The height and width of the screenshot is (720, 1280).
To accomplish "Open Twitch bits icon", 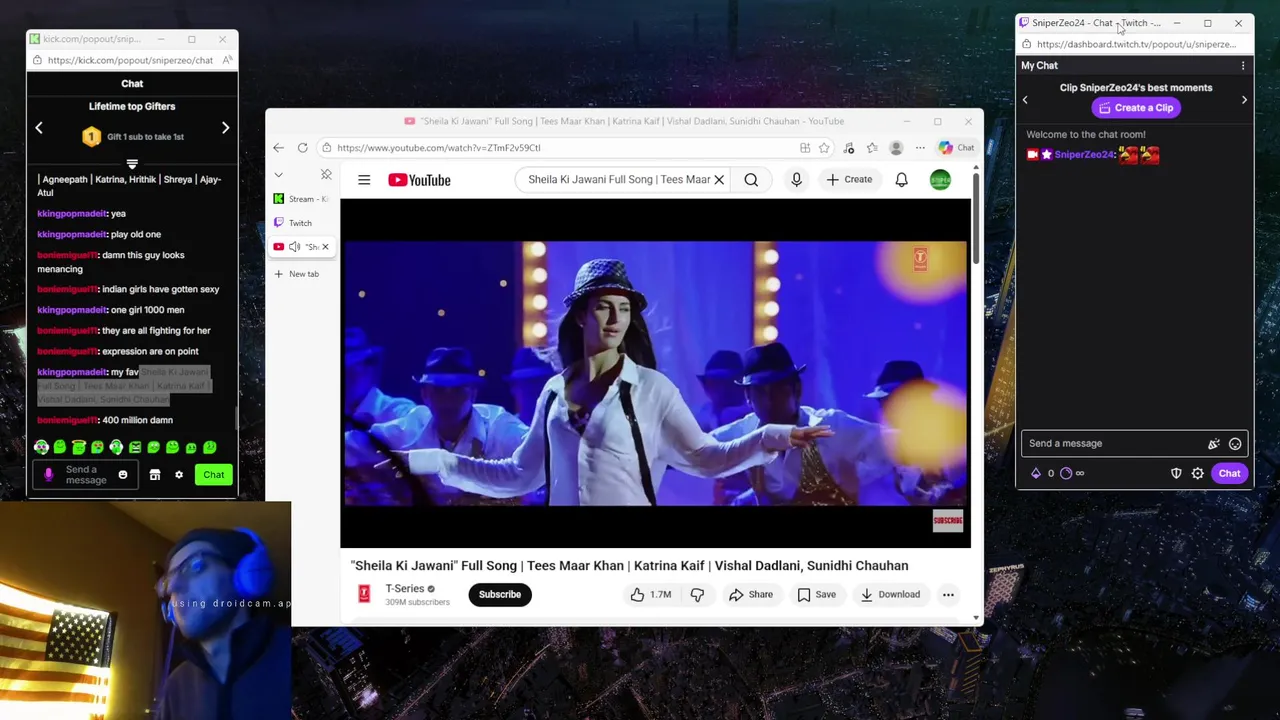I will 1036,474.
